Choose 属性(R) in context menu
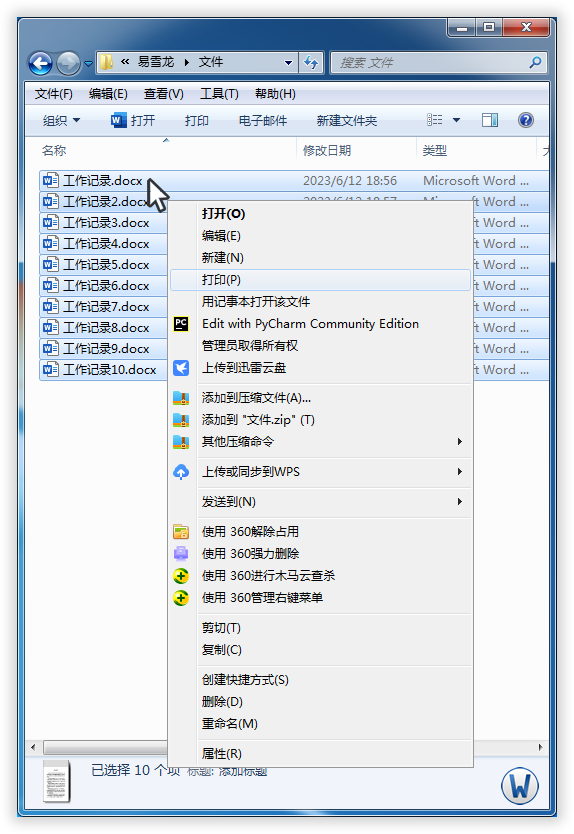This screenshot has width=574, height=834. pyautogui.click(x=320, y=754)
